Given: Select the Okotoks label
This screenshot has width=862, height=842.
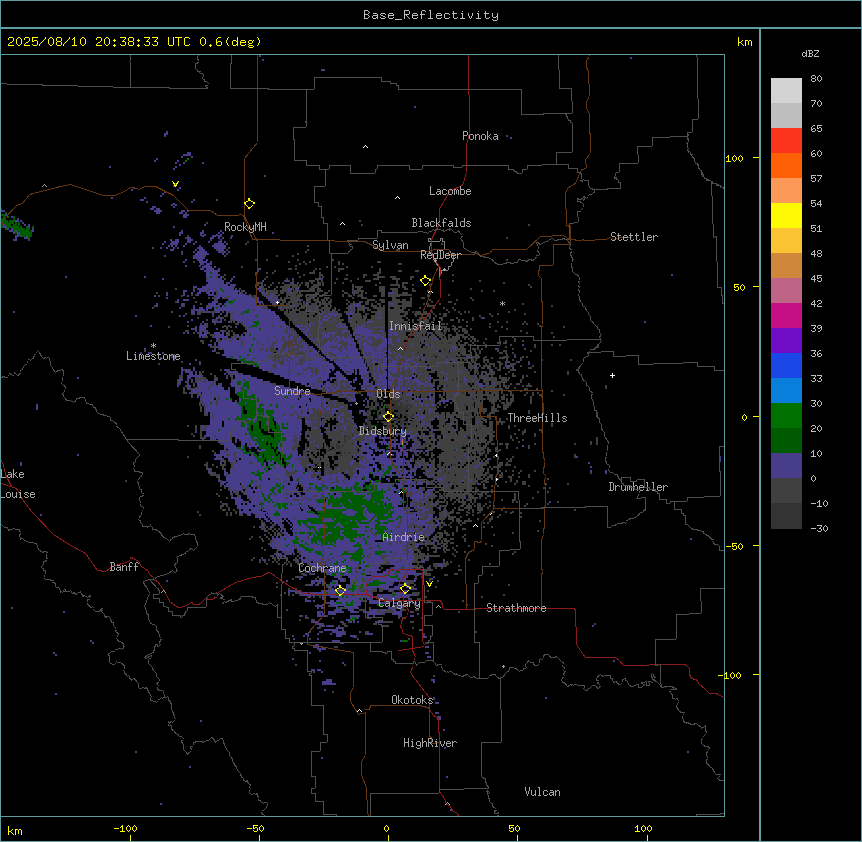Looking at the screenshot, I should 412,700.
